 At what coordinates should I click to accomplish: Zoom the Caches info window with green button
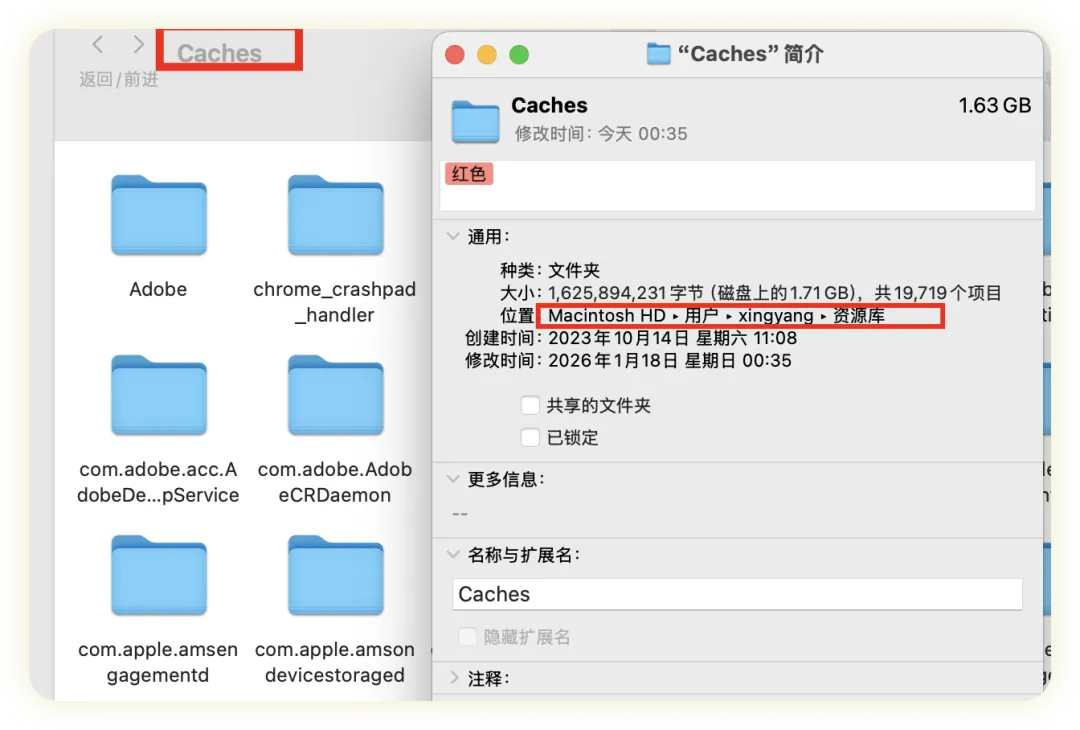click(x=519, y=54)
